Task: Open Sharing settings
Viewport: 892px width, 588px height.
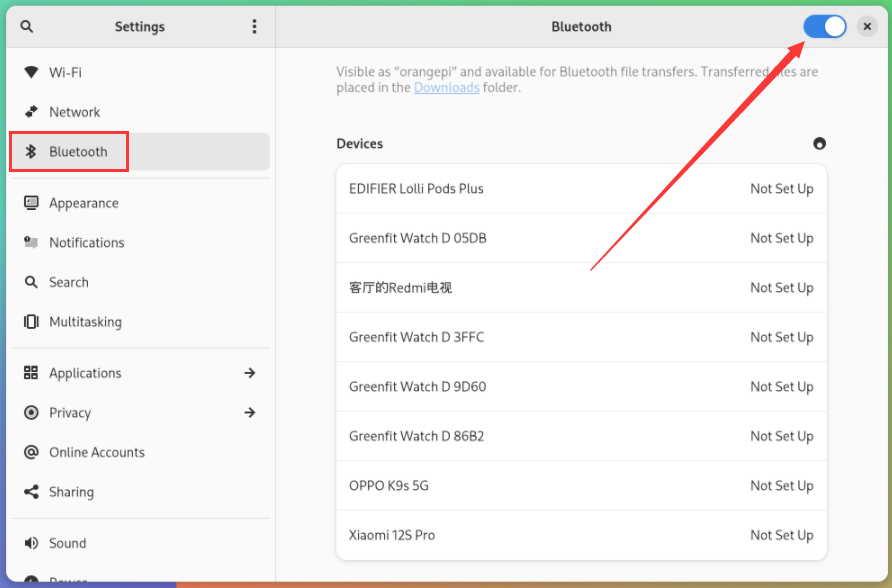Action: [x=141, y=492]
